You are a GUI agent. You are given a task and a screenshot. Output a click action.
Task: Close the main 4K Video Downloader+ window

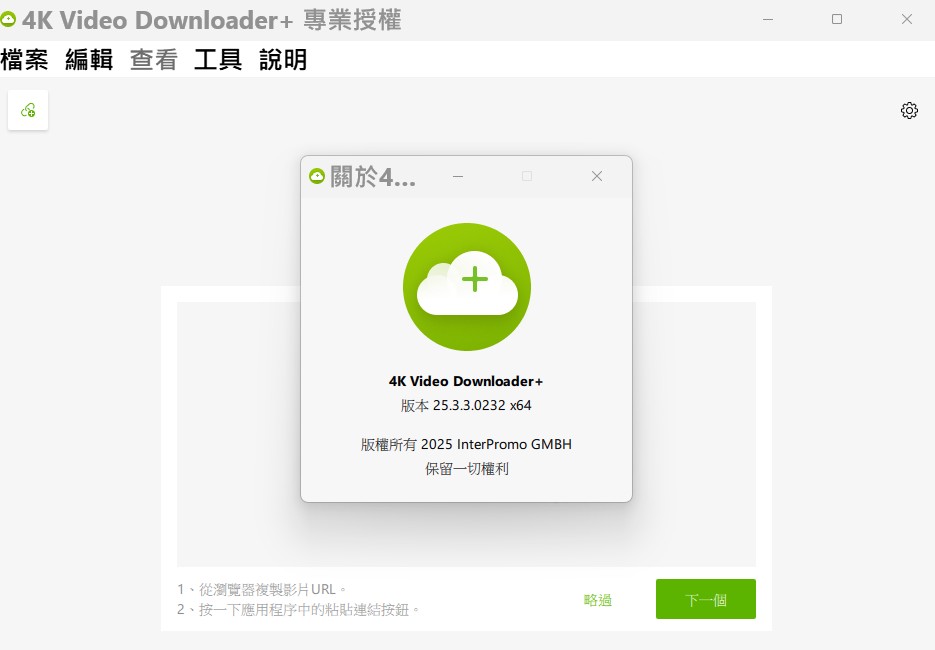tap(906, 19)
